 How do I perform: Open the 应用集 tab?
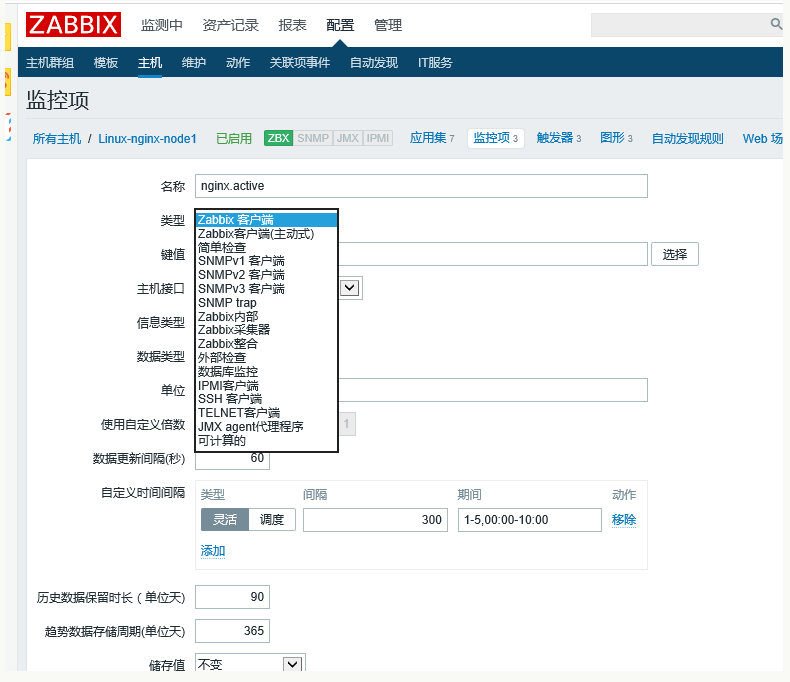(x=432, y=138)
